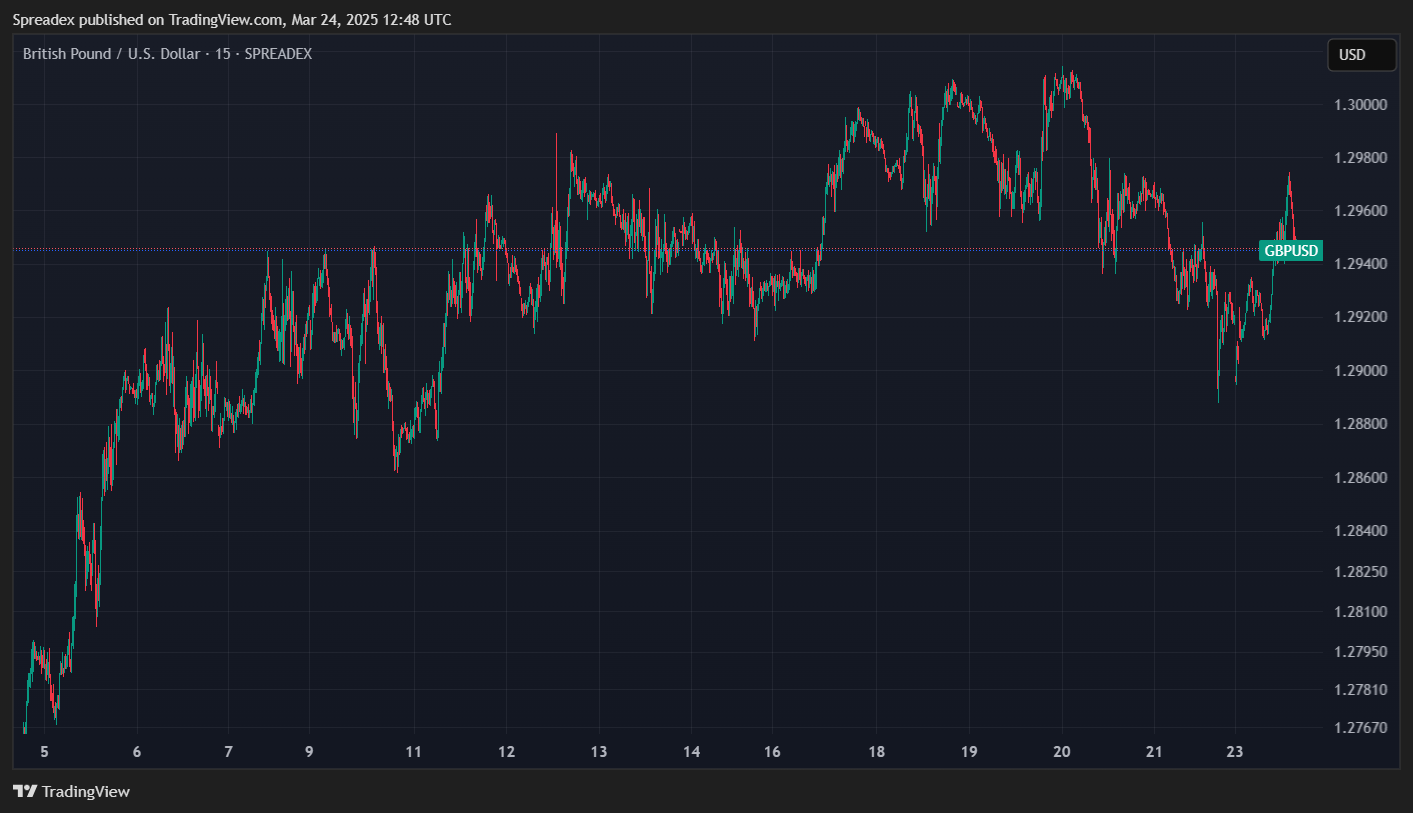Click price level 1.27670
The height and width of the screenshot is (813, 1413).
pos(1360,727)
